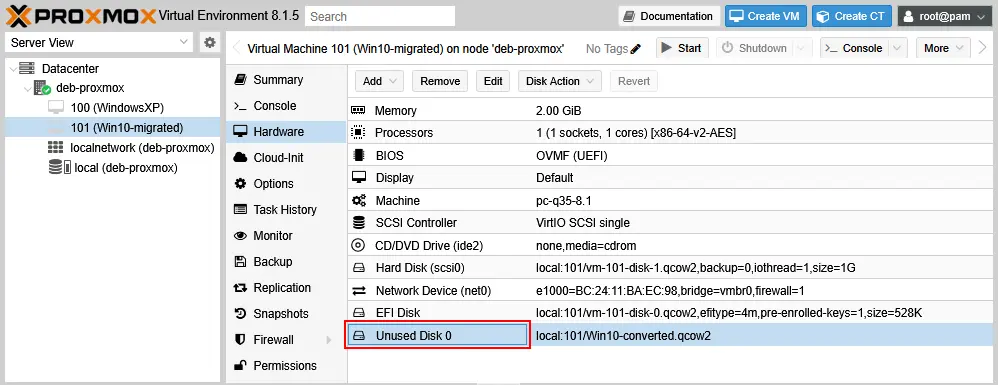Select 100 (WindowsXP) in the tree

(113, 108)
